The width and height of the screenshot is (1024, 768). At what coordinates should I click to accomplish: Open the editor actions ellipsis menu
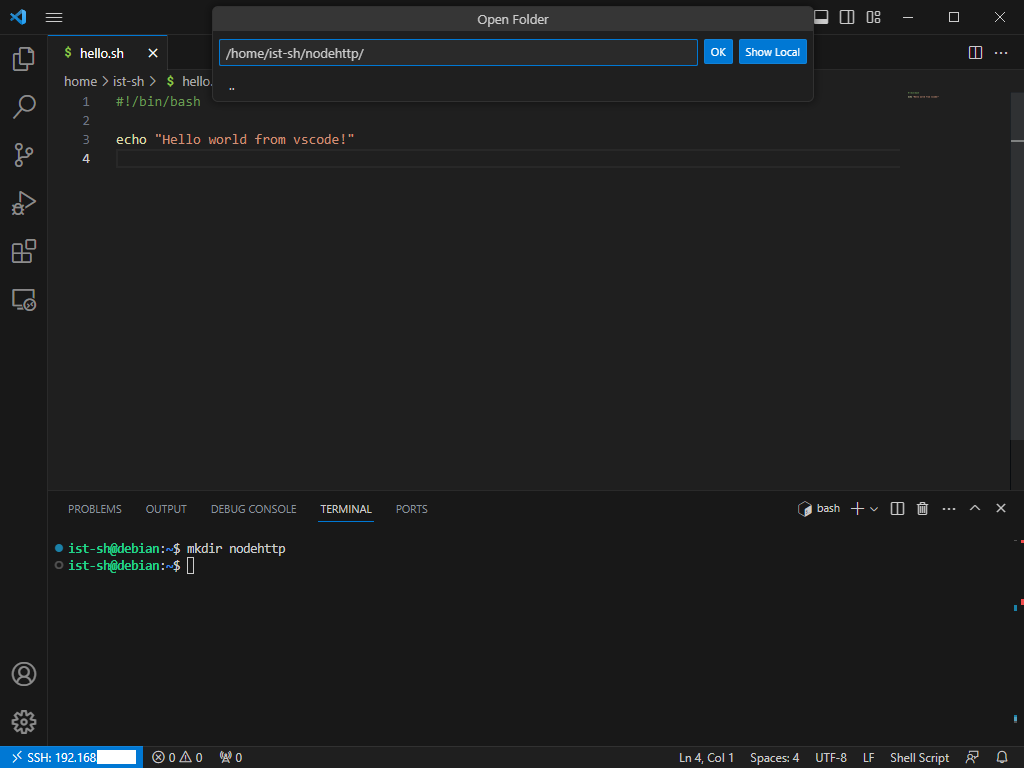pos(1002,52)
